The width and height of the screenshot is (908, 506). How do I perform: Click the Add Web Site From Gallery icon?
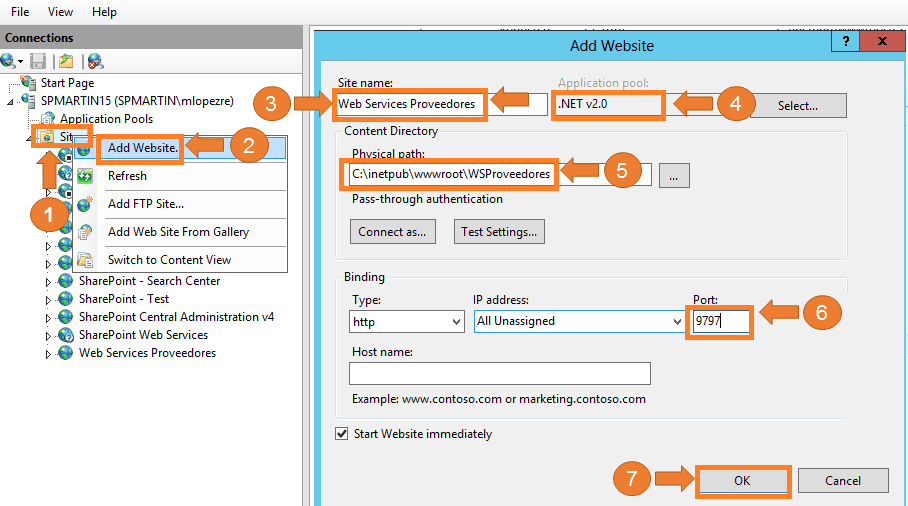tap(85, 232)
